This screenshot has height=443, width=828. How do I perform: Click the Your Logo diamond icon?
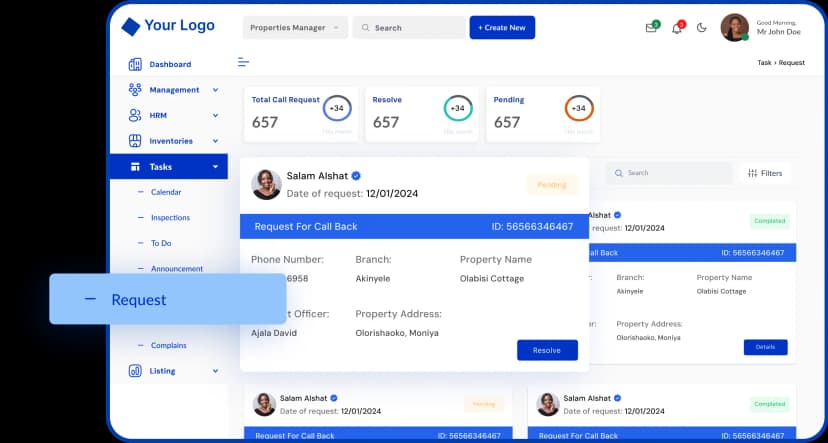click(130, 26)
